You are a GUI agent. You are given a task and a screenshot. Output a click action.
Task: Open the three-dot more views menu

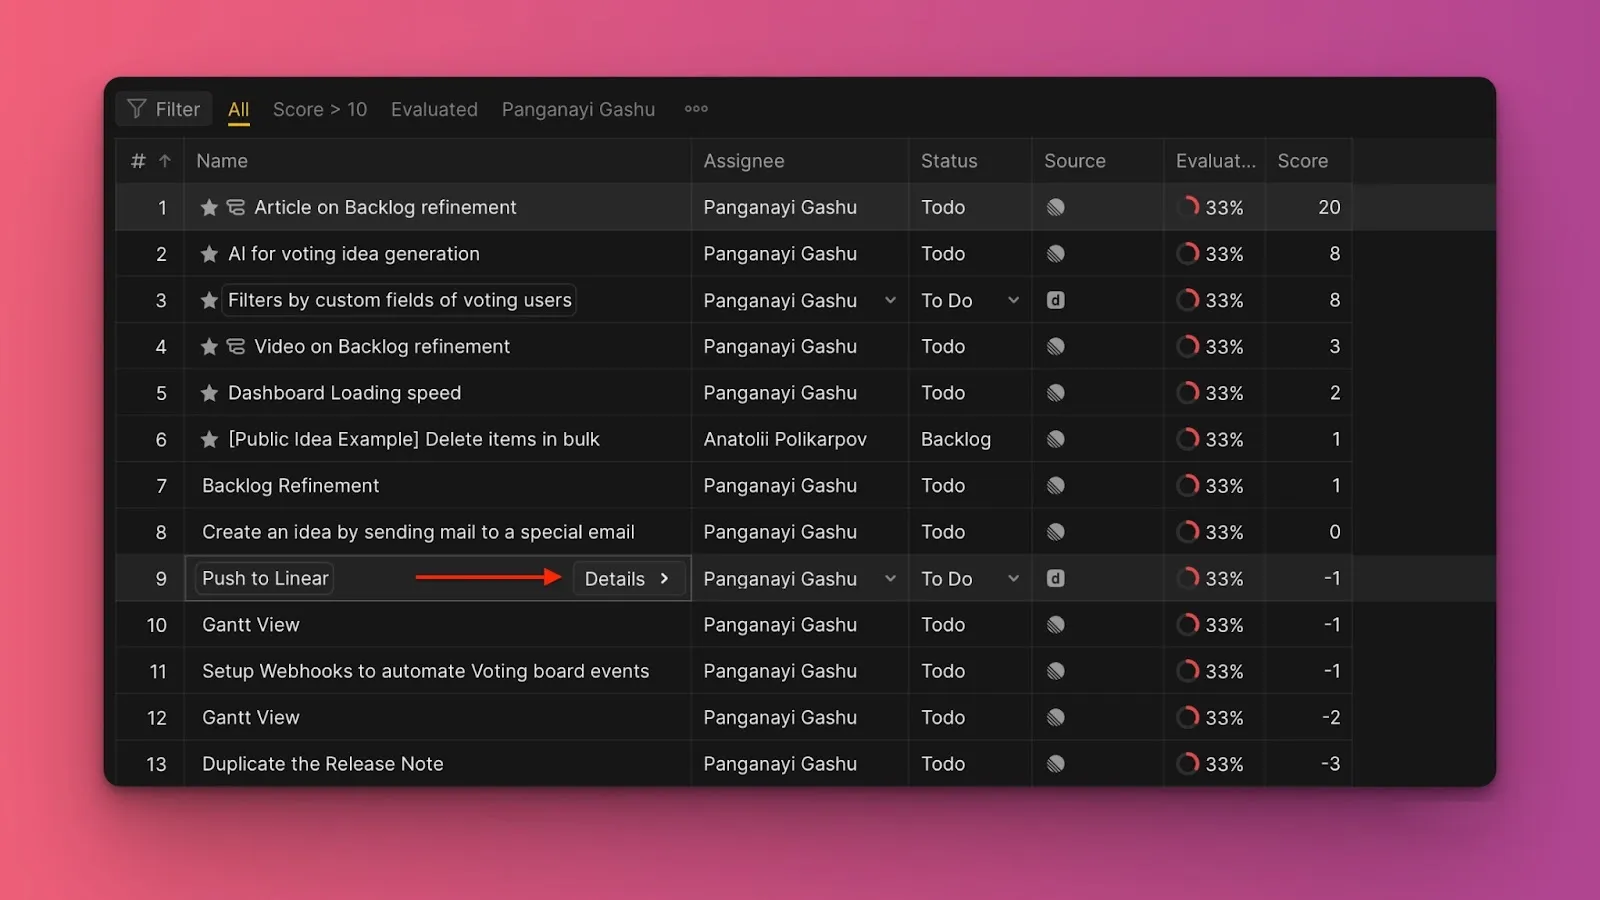coord(696,109)
